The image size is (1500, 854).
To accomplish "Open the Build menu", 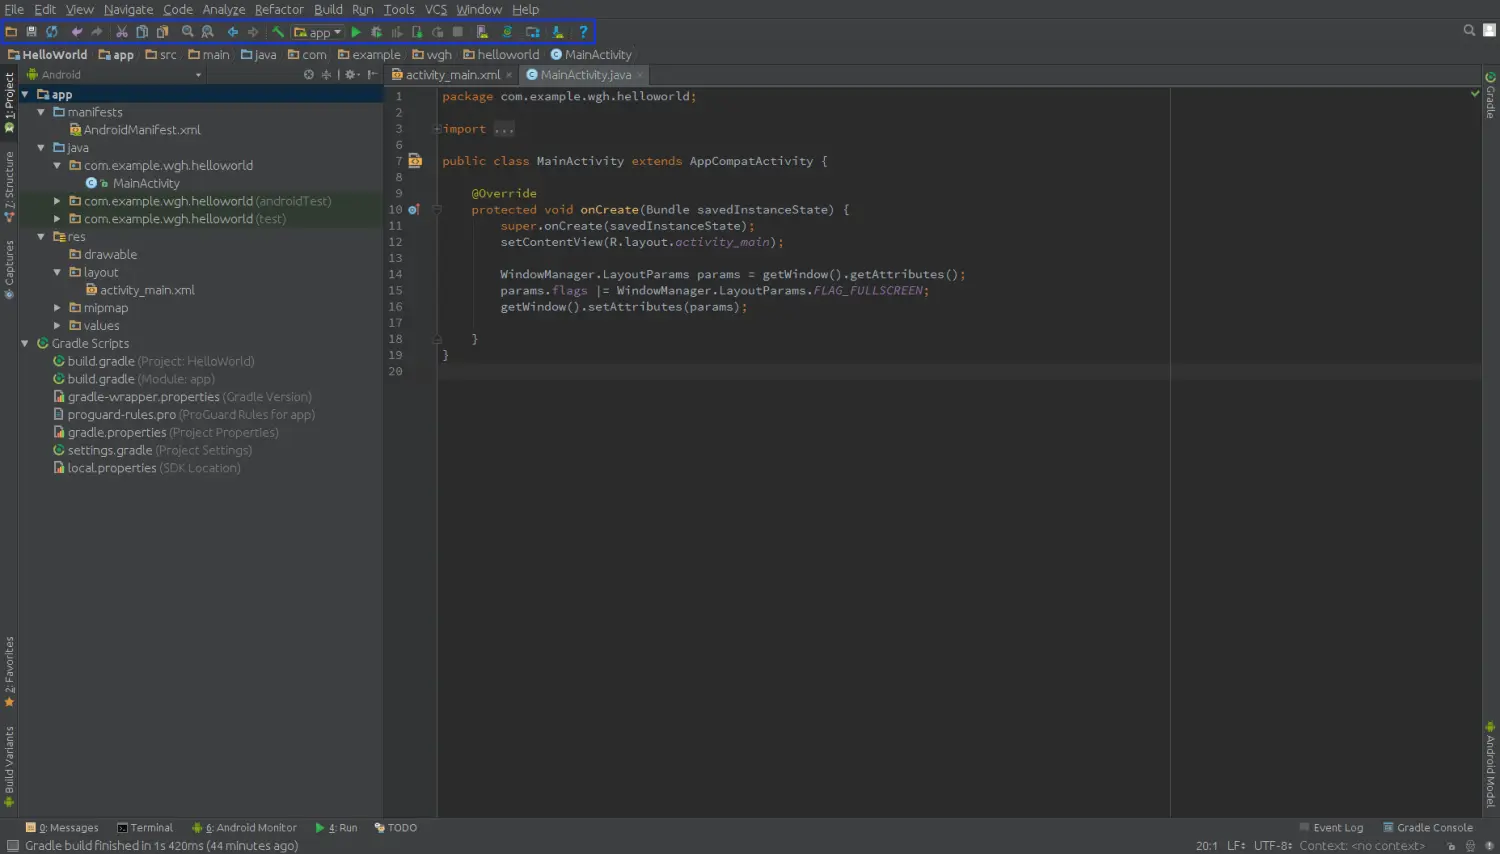I will point(328,9).
